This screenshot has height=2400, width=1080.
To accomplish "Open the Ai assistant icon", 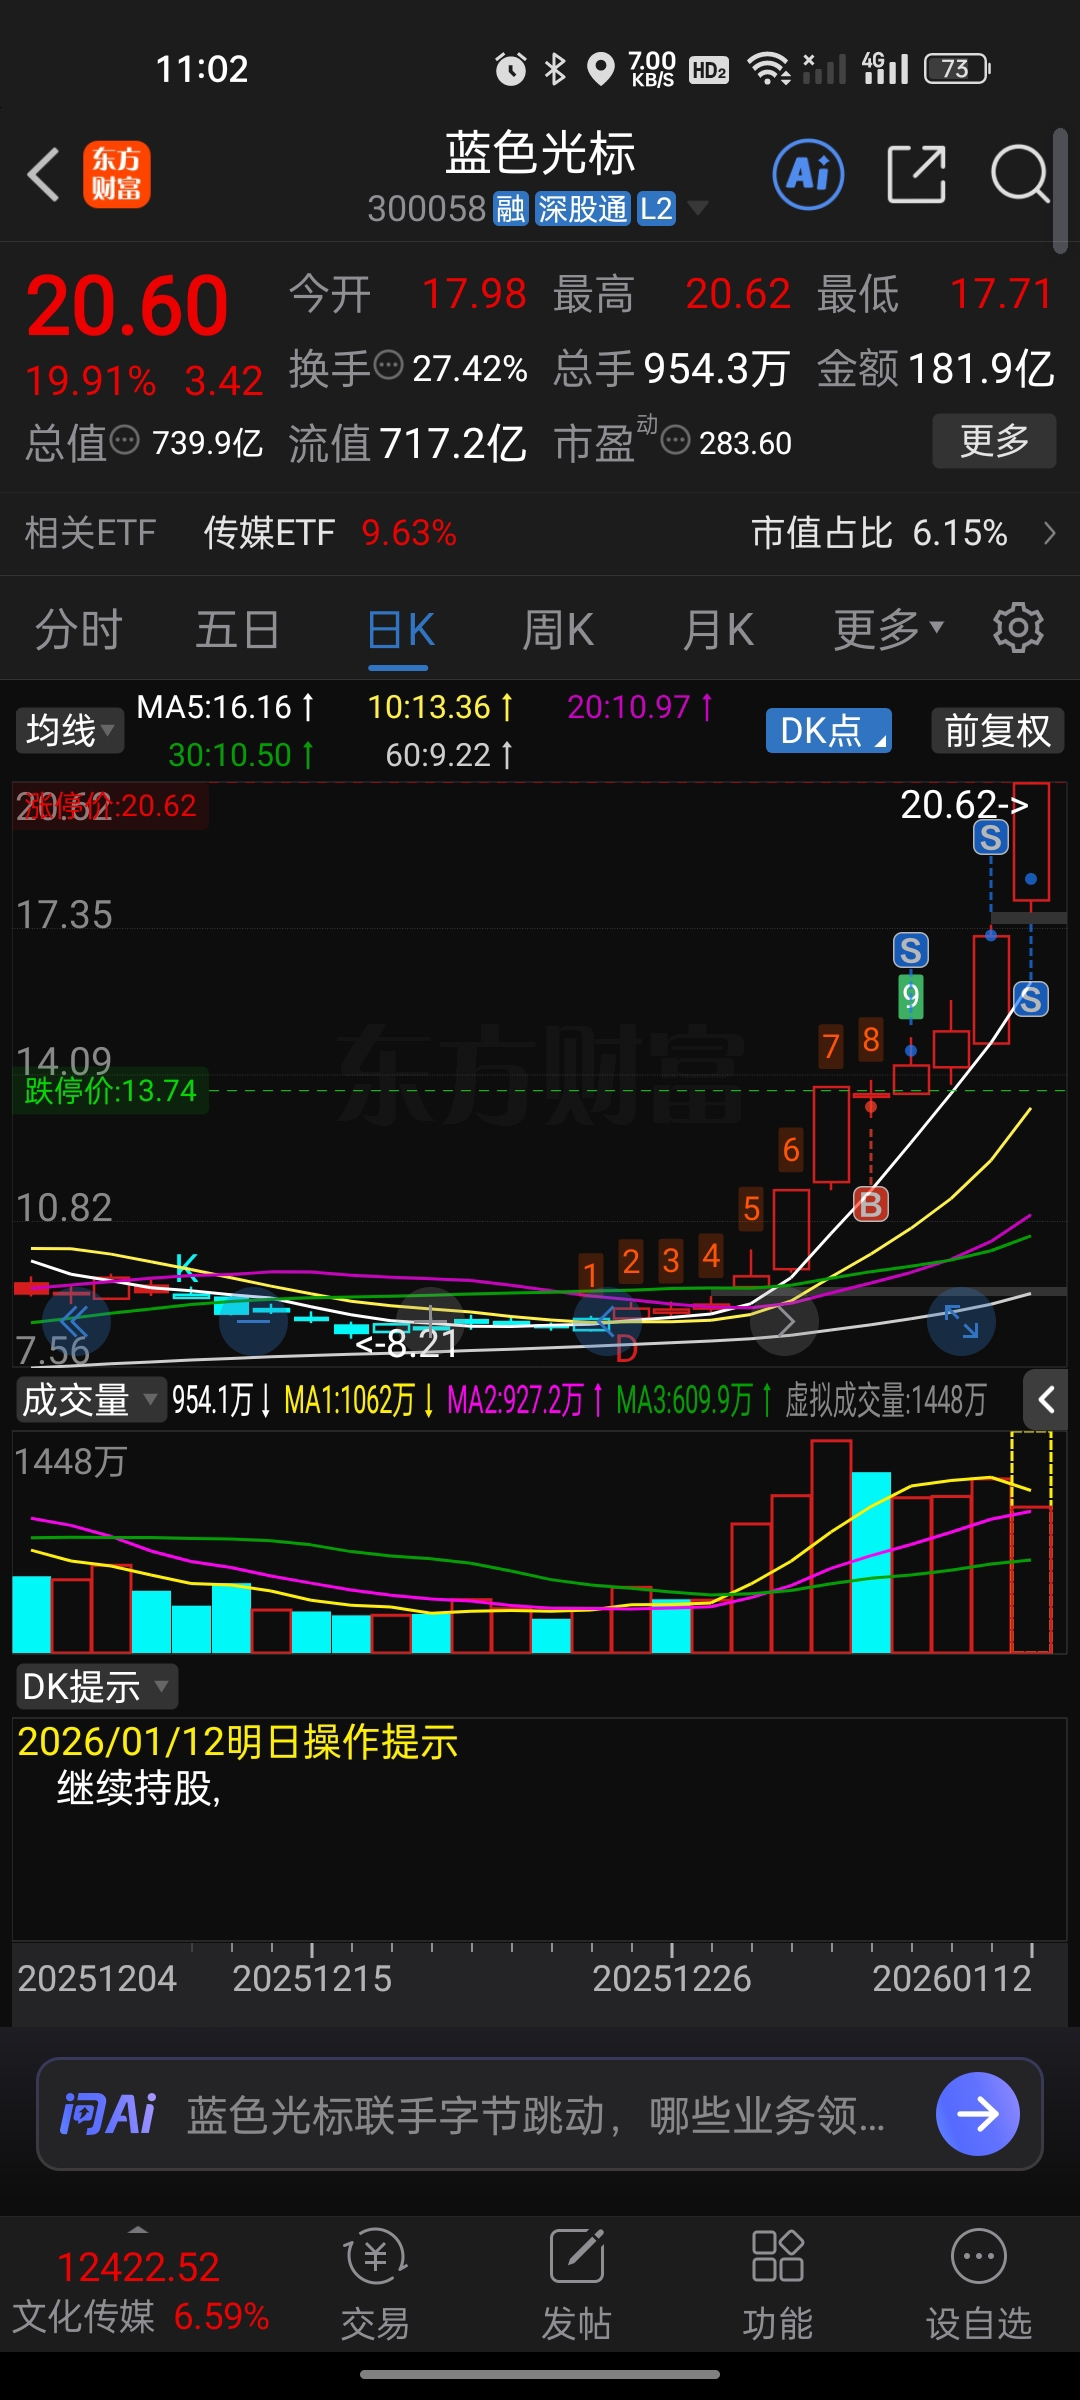I will [x=808, y=174].
